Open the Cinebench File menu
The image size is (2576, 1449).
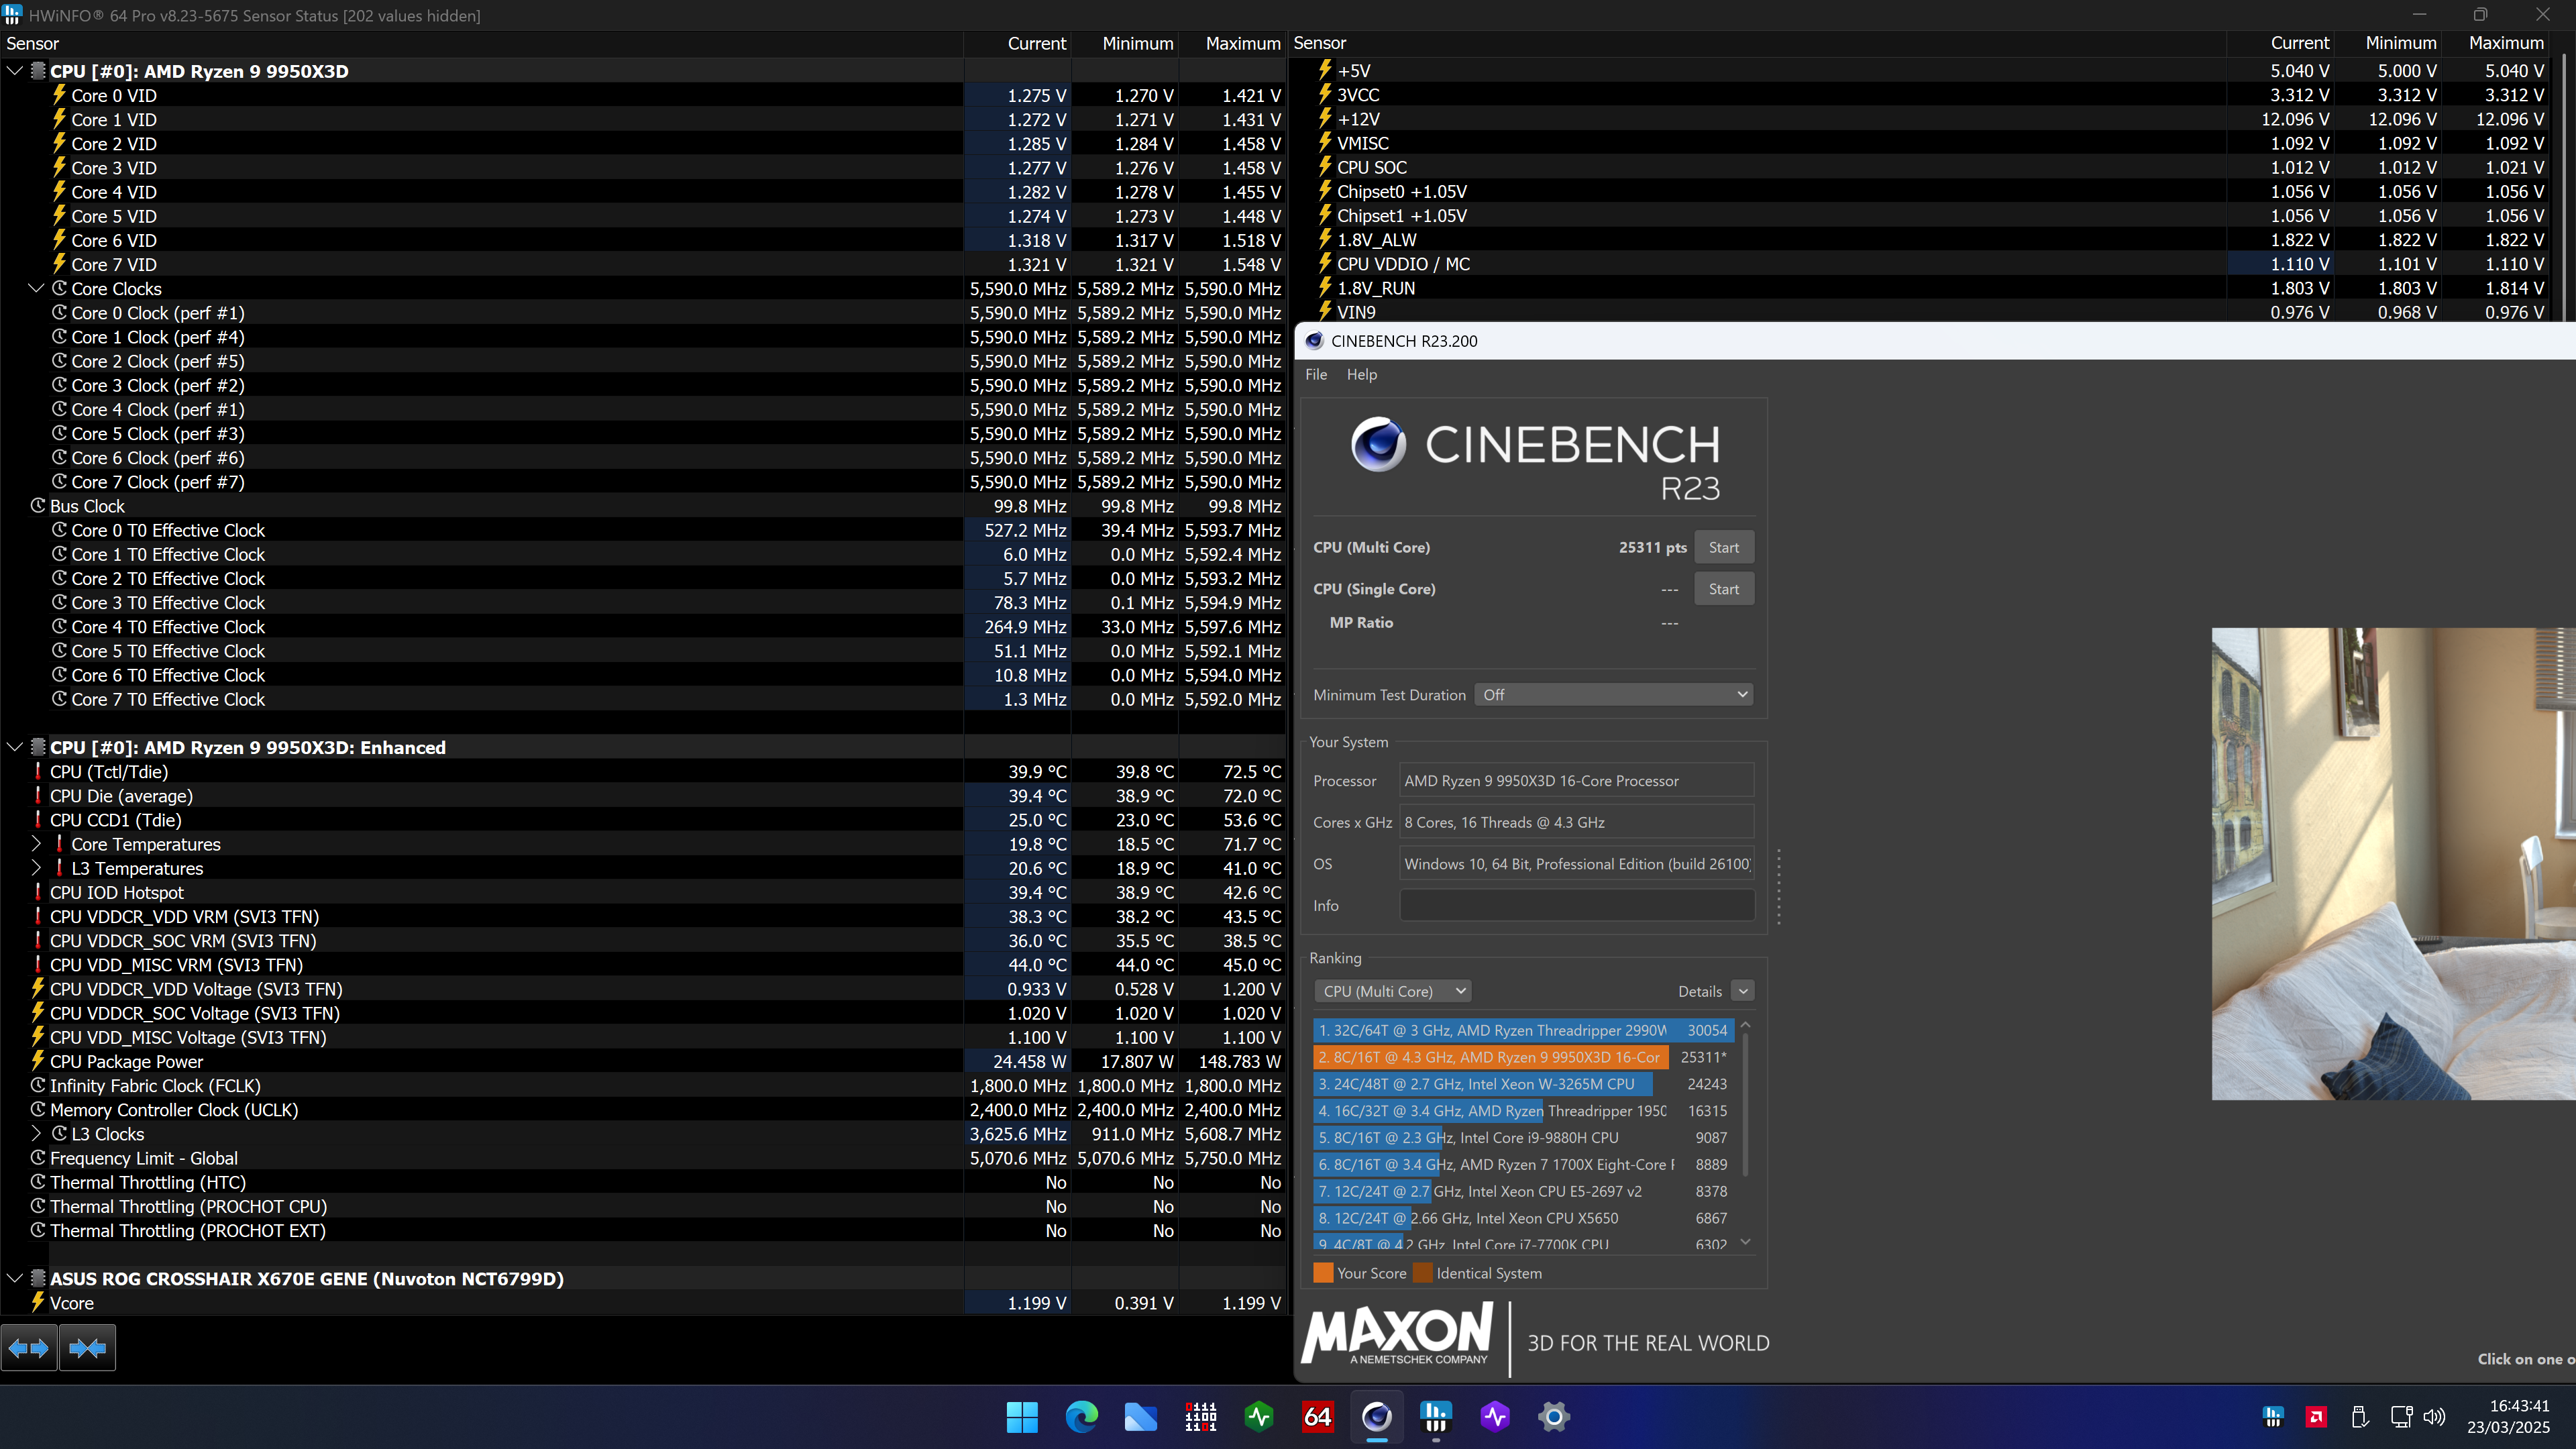[1316, 374]
